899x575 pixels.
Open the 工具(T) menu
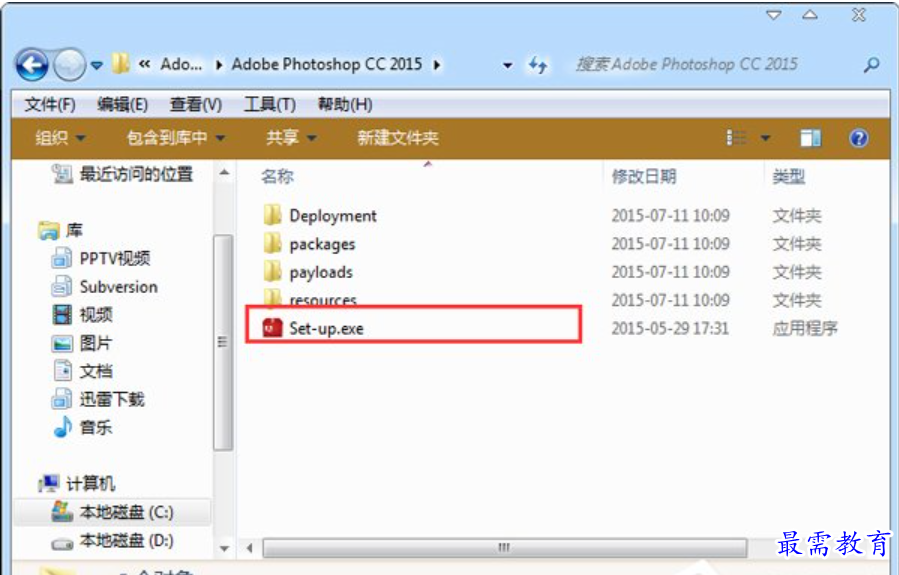(x=270, y=104)
